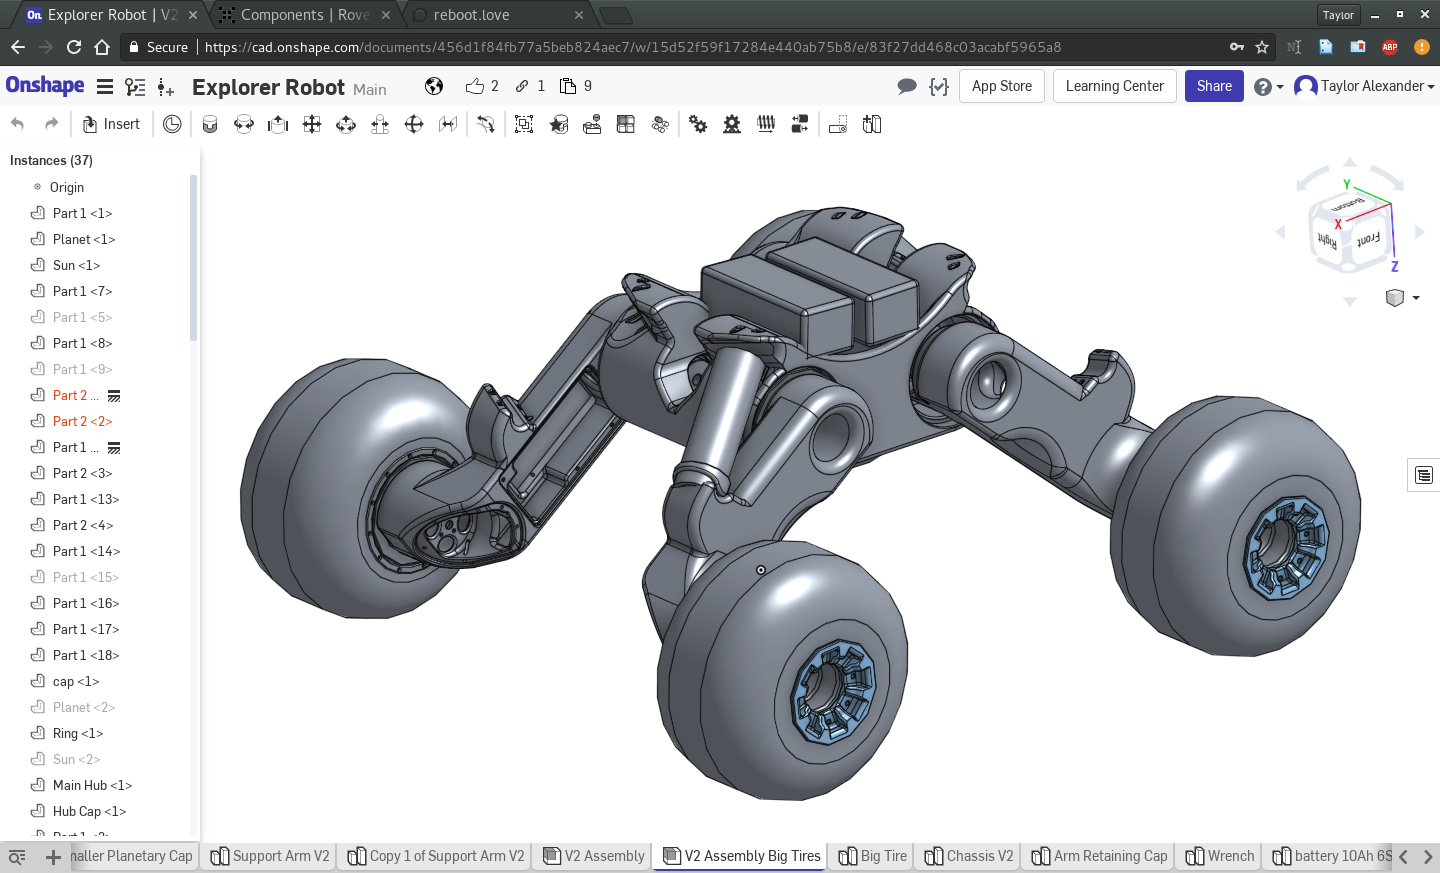
Task: Choose the Gear relation tool
Action: 698,124
